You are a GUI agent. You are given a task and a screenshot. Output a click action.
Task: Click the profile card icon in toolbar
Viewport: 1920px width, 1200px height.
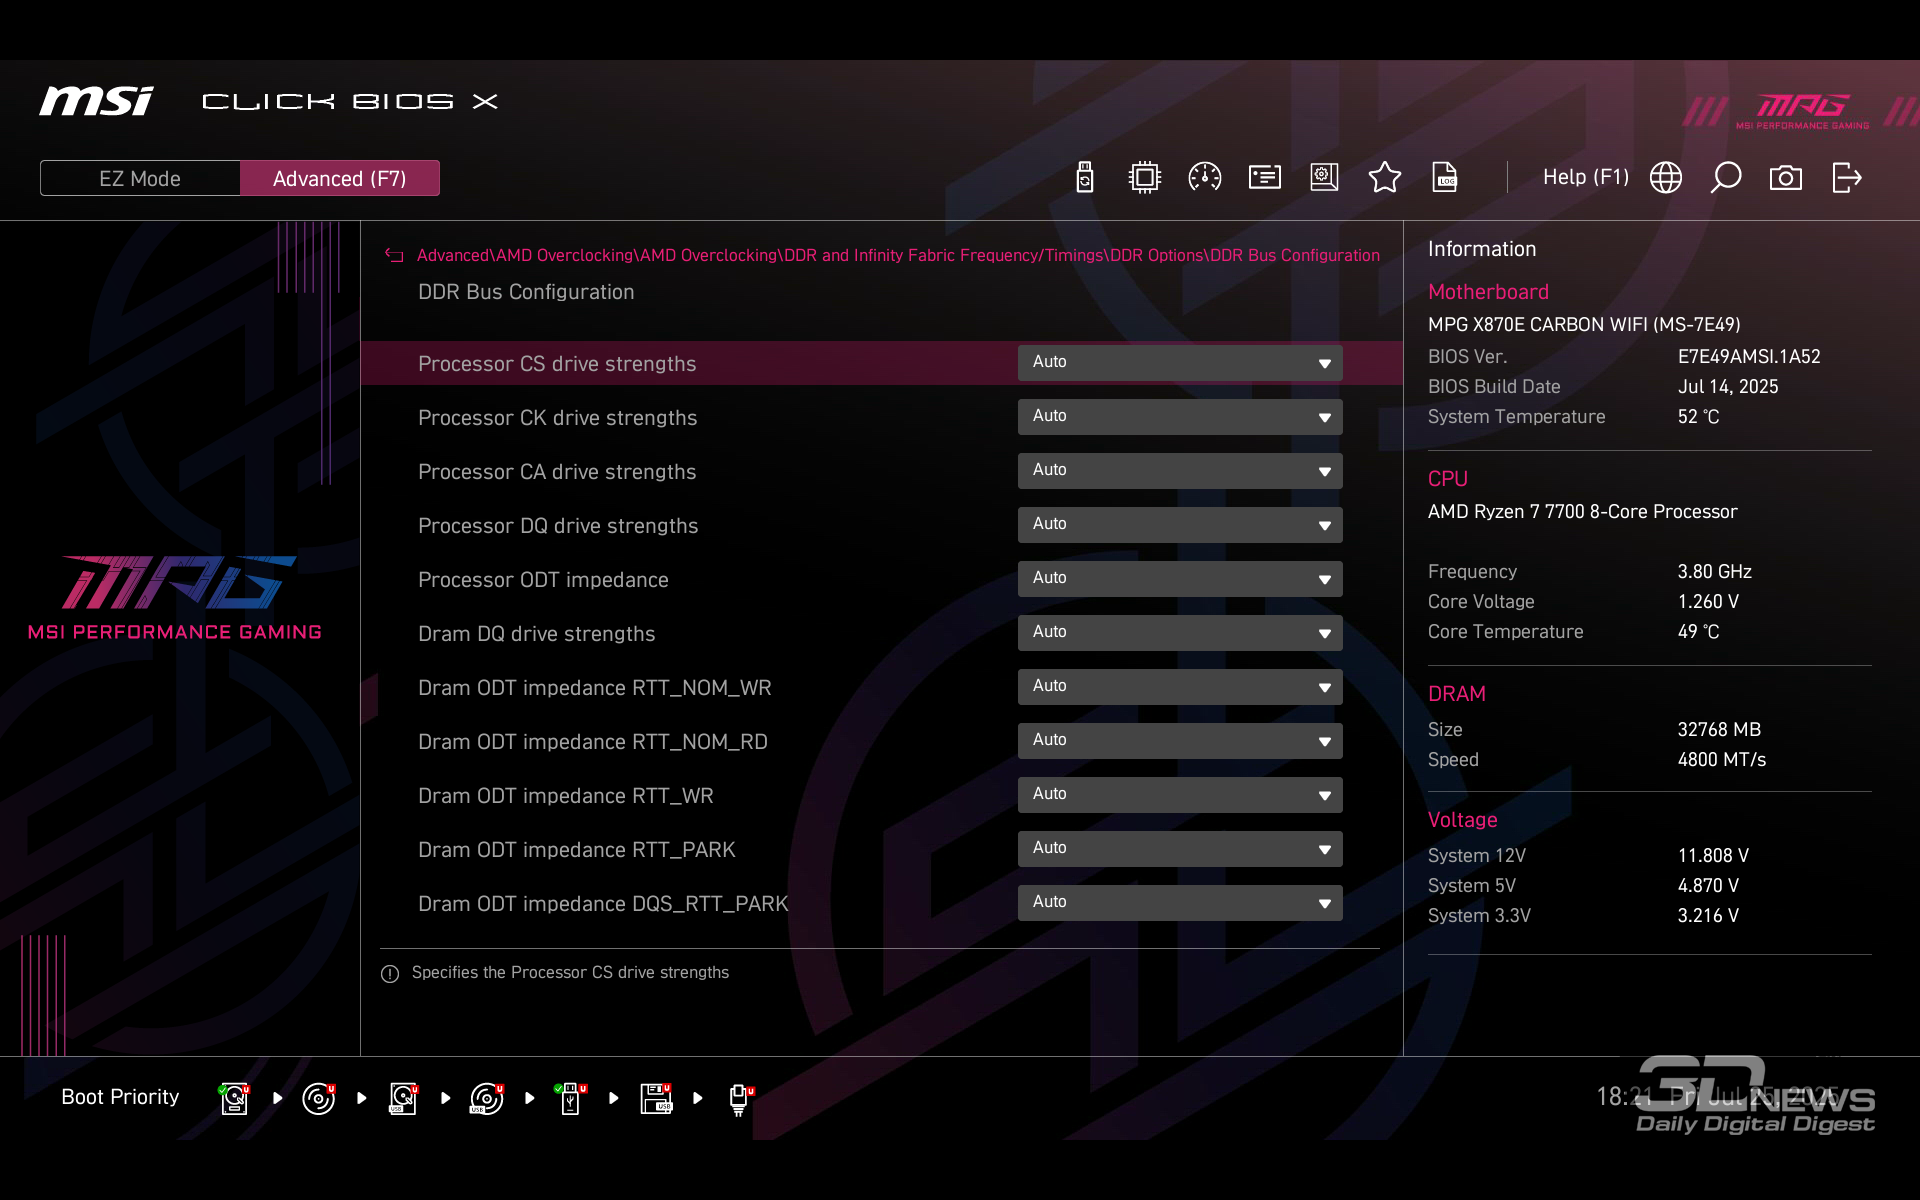(x=1264, y=178)
